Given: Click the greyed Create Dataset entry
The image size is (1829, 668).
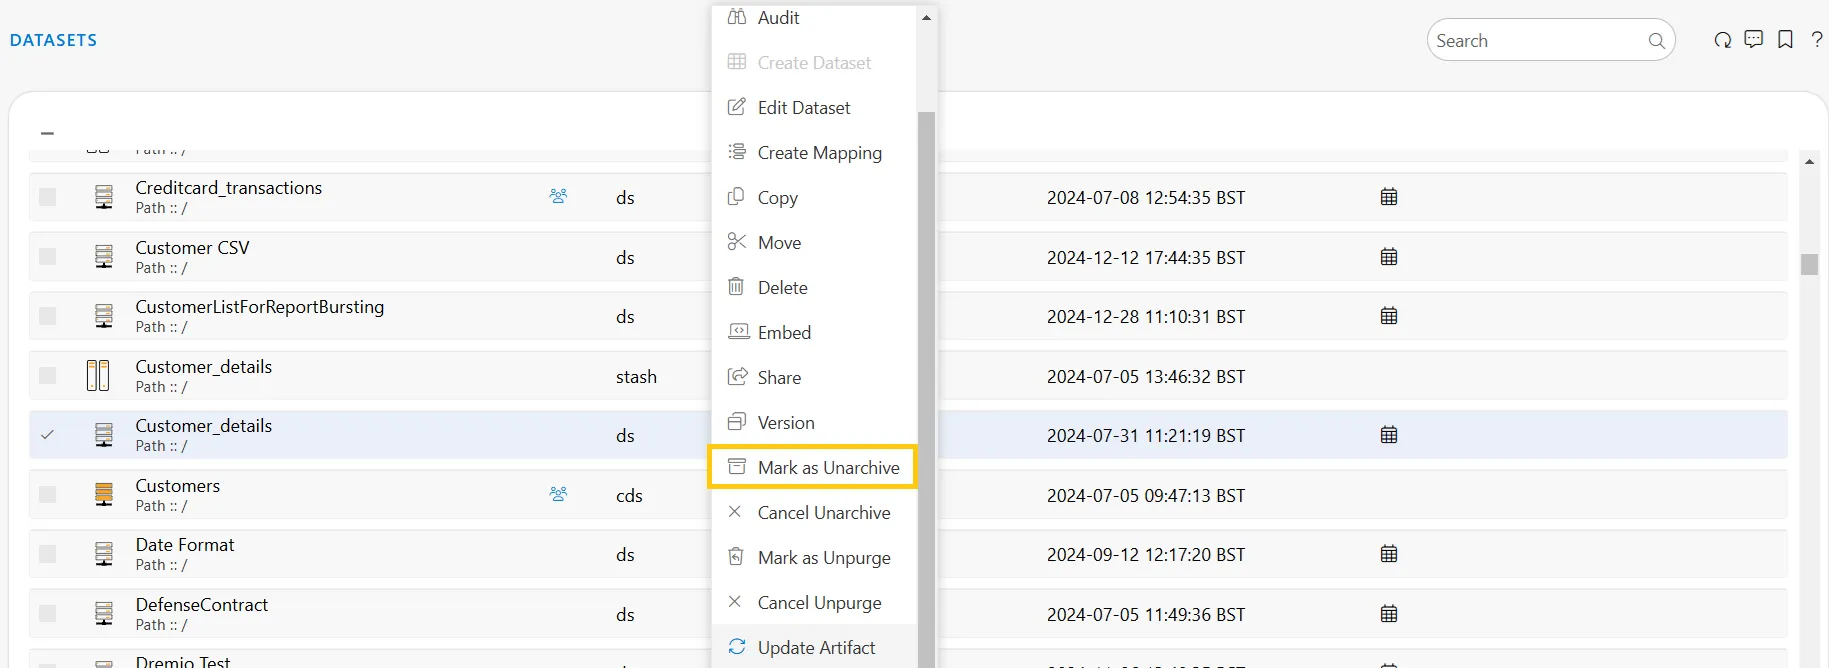Looking at the screenshot, I should pos(814,62).
